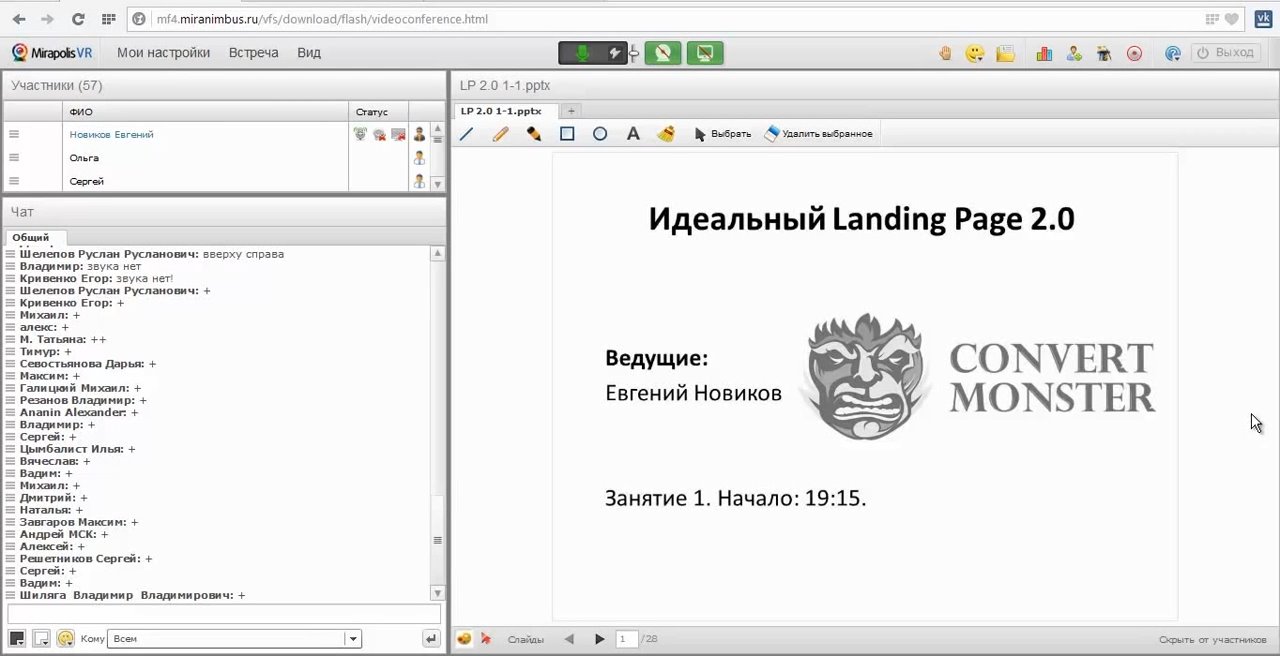Click the 'Выбрать' selection tool
Image resolution: width=1280 pixels, height=656 pixels.
[722, 134]
